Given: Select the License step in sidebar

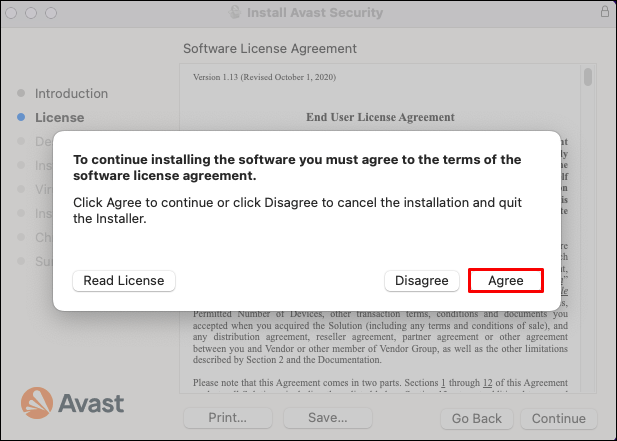Looking at the screenshot, I should point(60,117).
